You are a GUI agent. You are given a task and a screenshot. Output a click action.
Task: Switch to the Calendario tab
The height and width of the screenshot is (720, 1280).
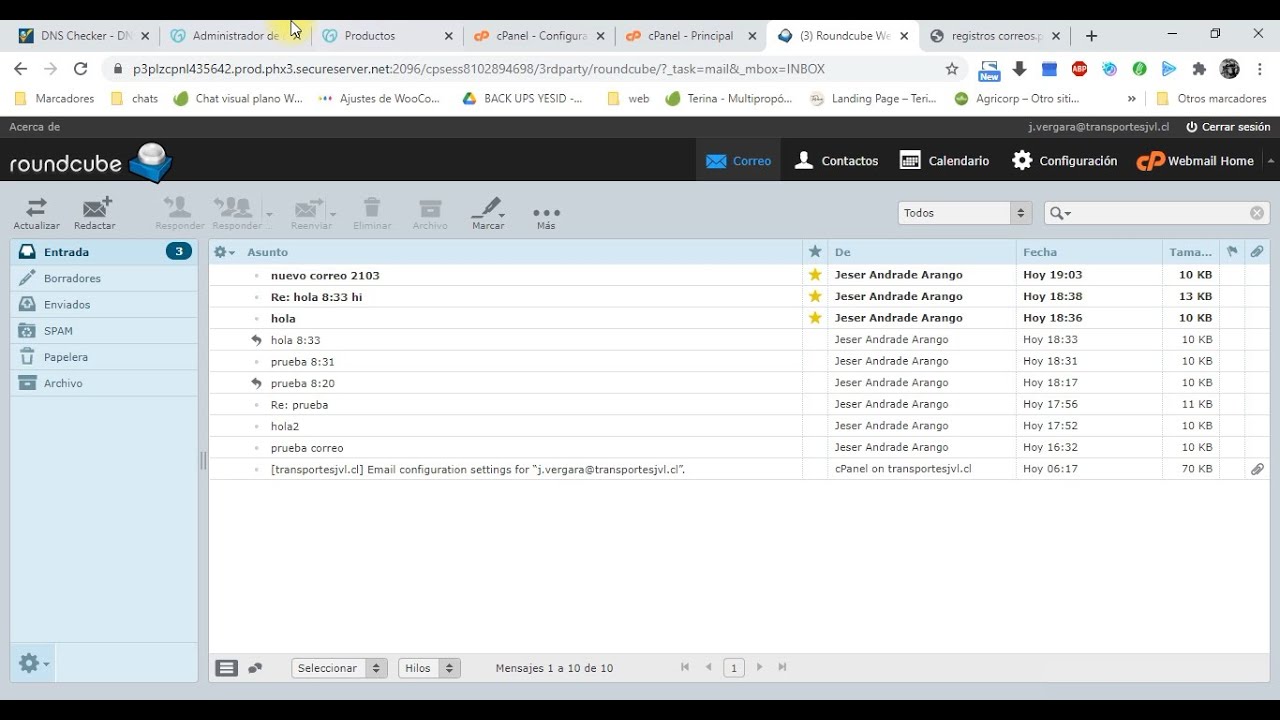tap(945, 161)
